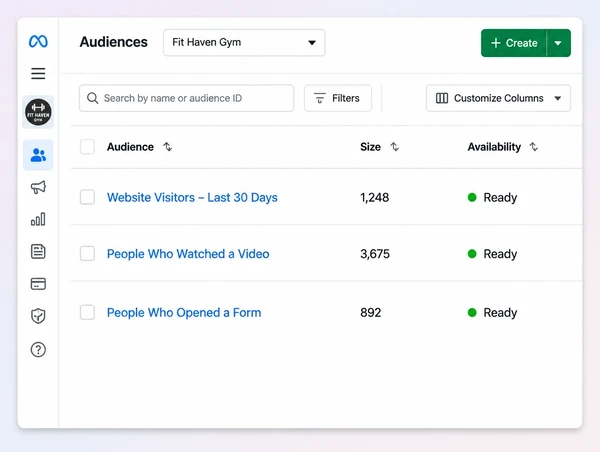The height and width of the screenshot is (452, 600).
Task: Toggle the select-all header checkbox
Action: [x=88, y=147]
